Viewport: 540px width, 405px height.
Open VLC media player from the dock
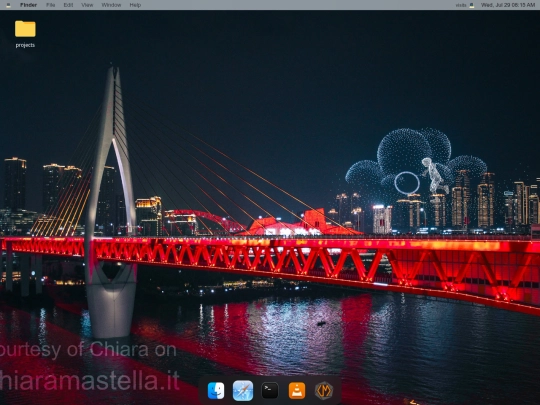tap(297, 391)
